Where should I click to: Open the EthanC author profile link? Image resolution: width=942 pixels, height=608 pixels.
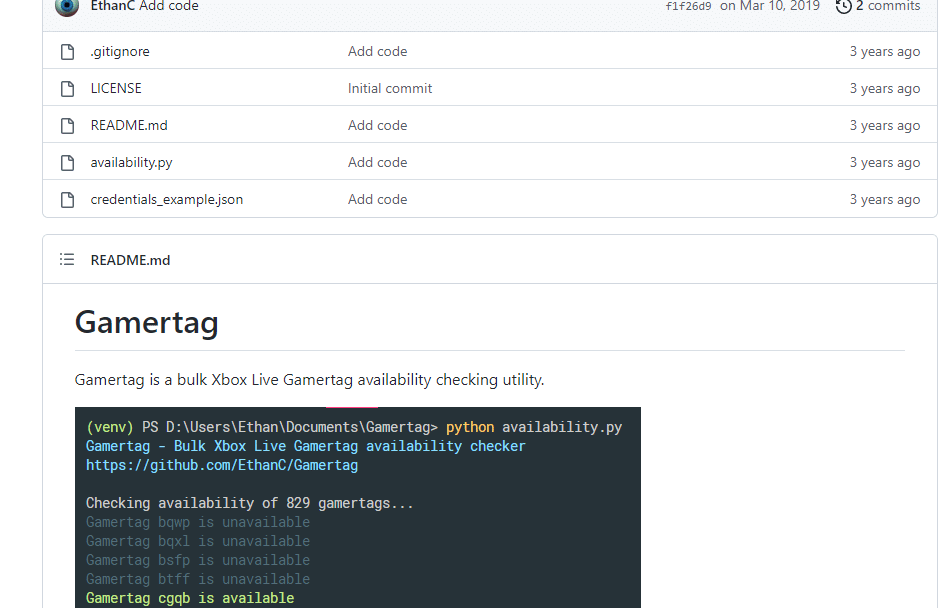pyautogui.click(x=112, y=6)
